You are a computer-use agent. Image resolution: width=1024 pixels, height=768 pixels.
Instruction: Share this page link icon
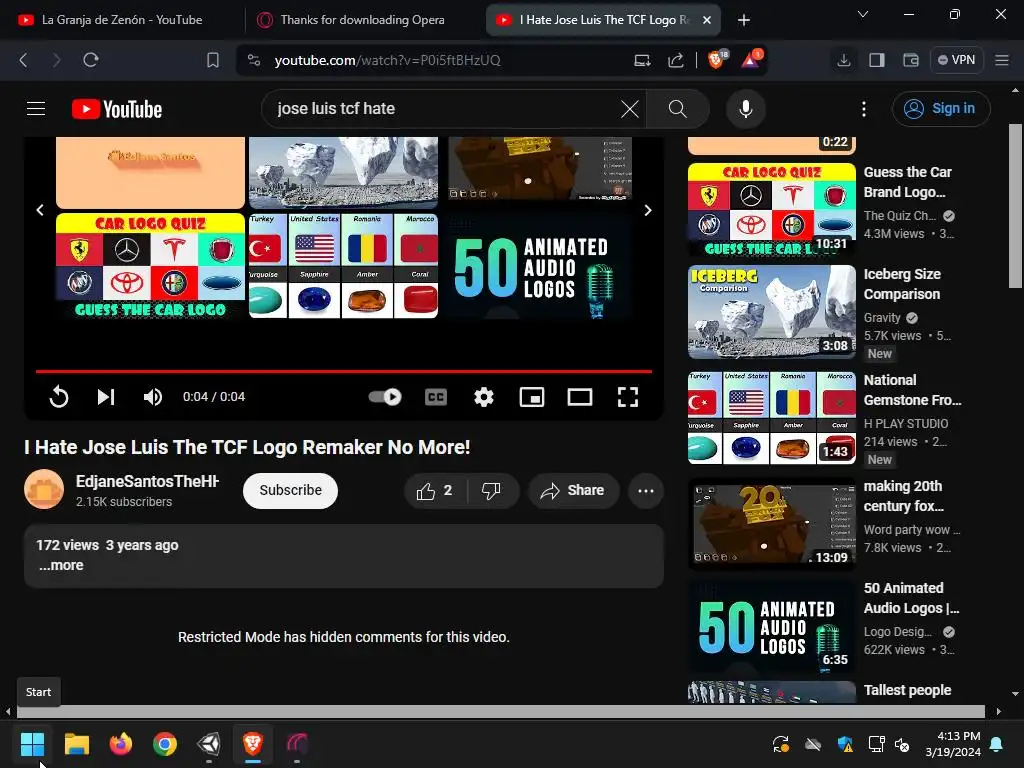pos(675,60)
